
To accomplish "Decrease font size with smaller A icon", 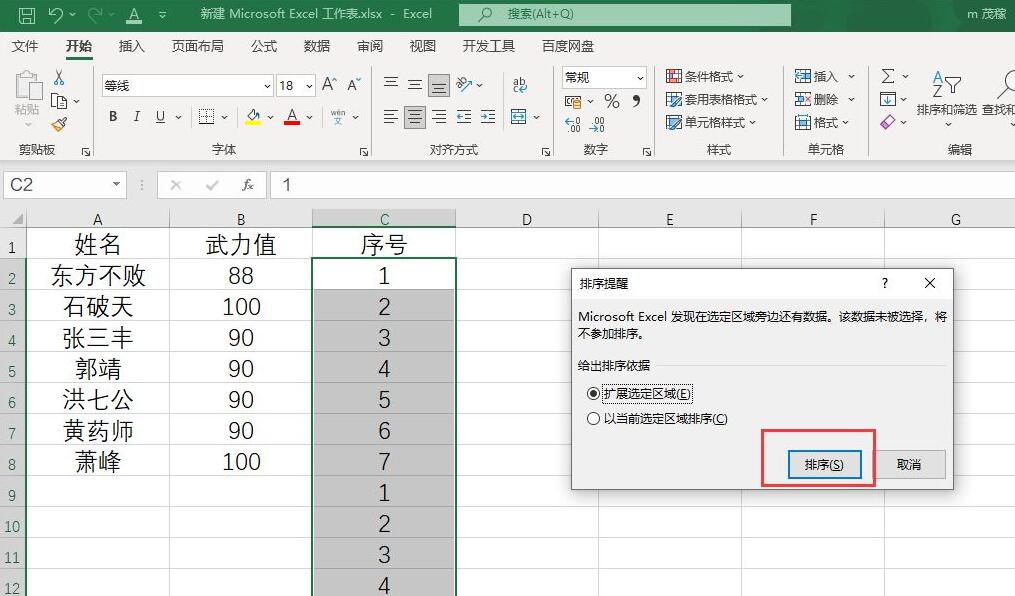I will [353, 85].
